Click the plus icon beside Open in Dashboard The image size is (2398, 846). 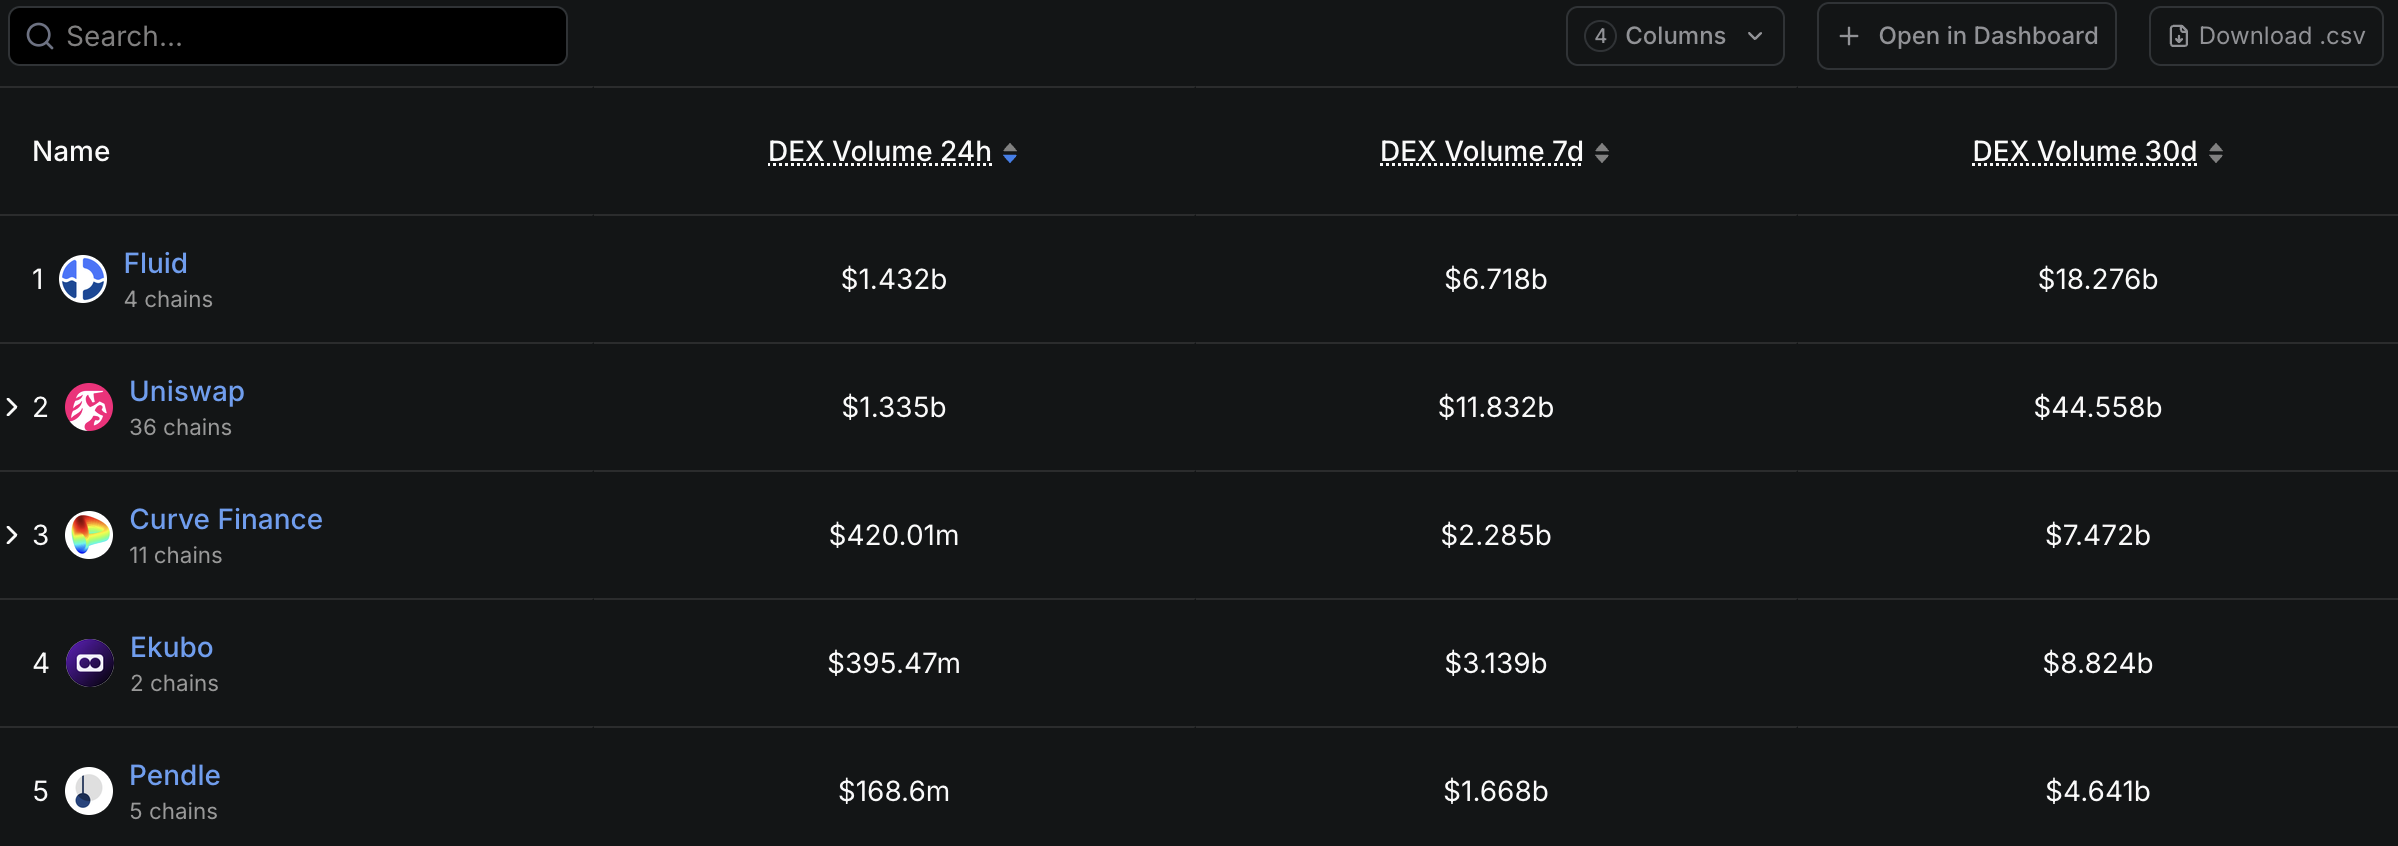point(1849,36)
